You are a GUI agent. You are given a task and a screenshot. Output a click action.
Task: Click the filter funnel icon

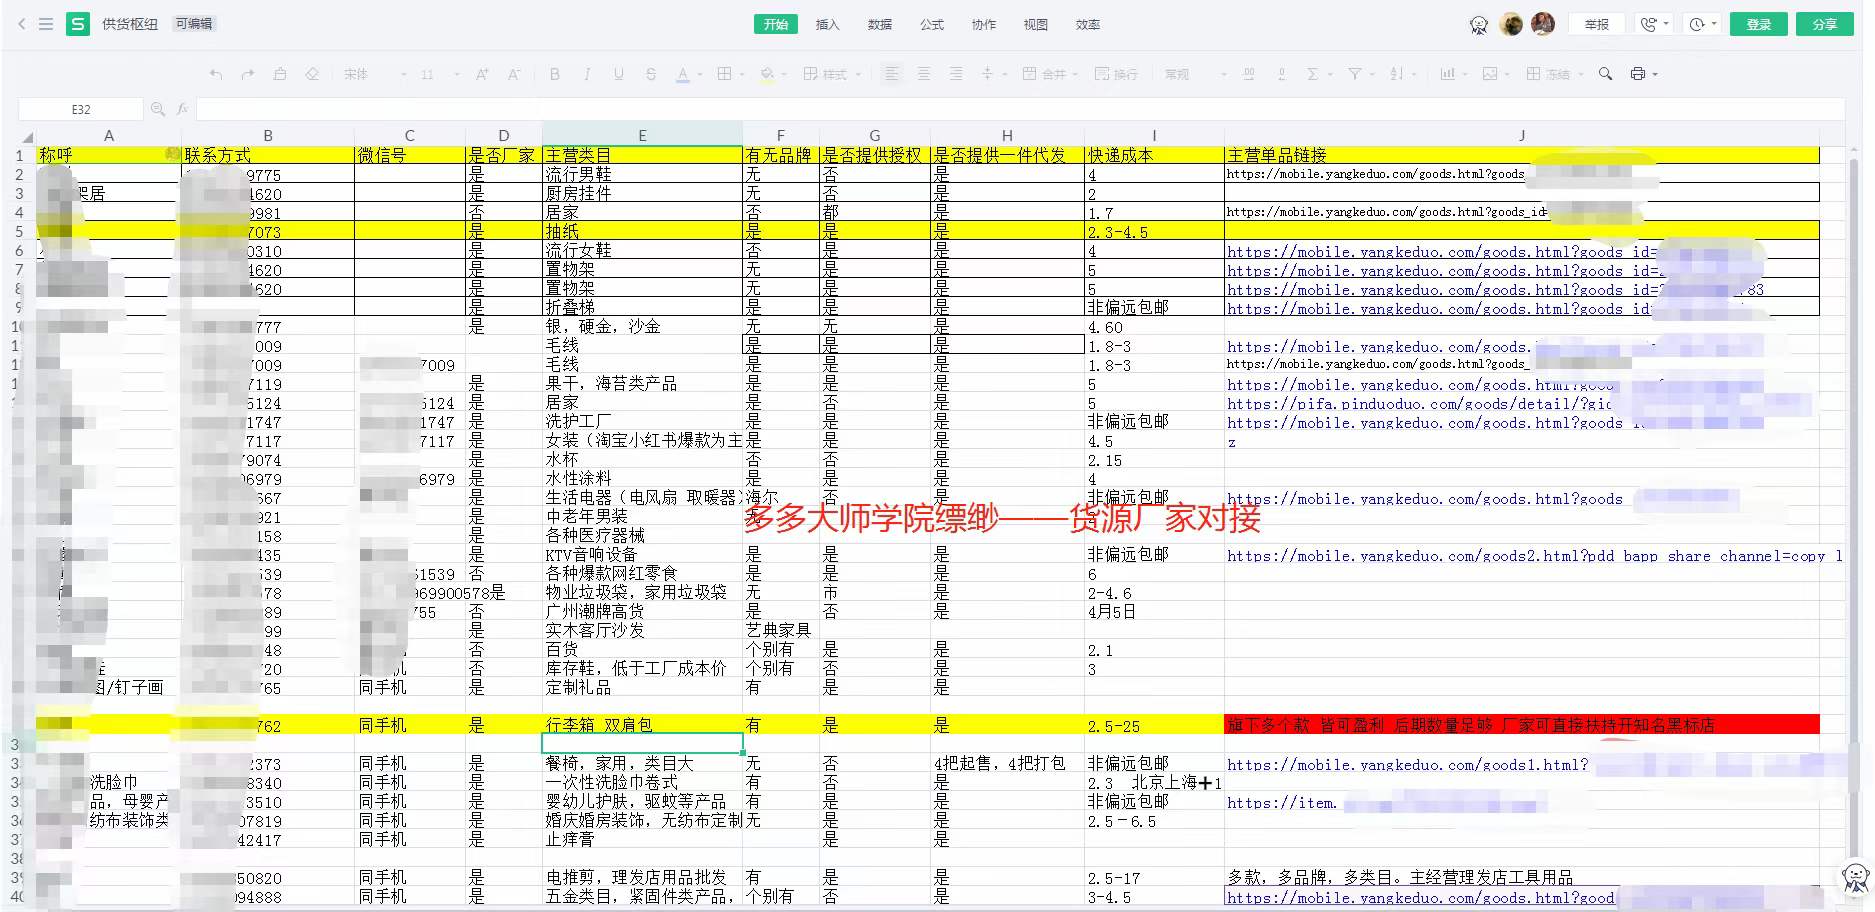point(1355,74)
